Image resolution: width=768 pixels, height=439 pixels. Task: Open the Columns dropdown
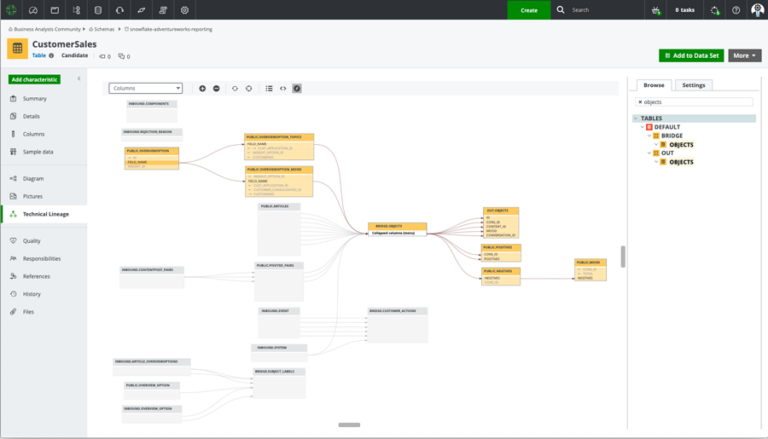[x=146, y=88]
